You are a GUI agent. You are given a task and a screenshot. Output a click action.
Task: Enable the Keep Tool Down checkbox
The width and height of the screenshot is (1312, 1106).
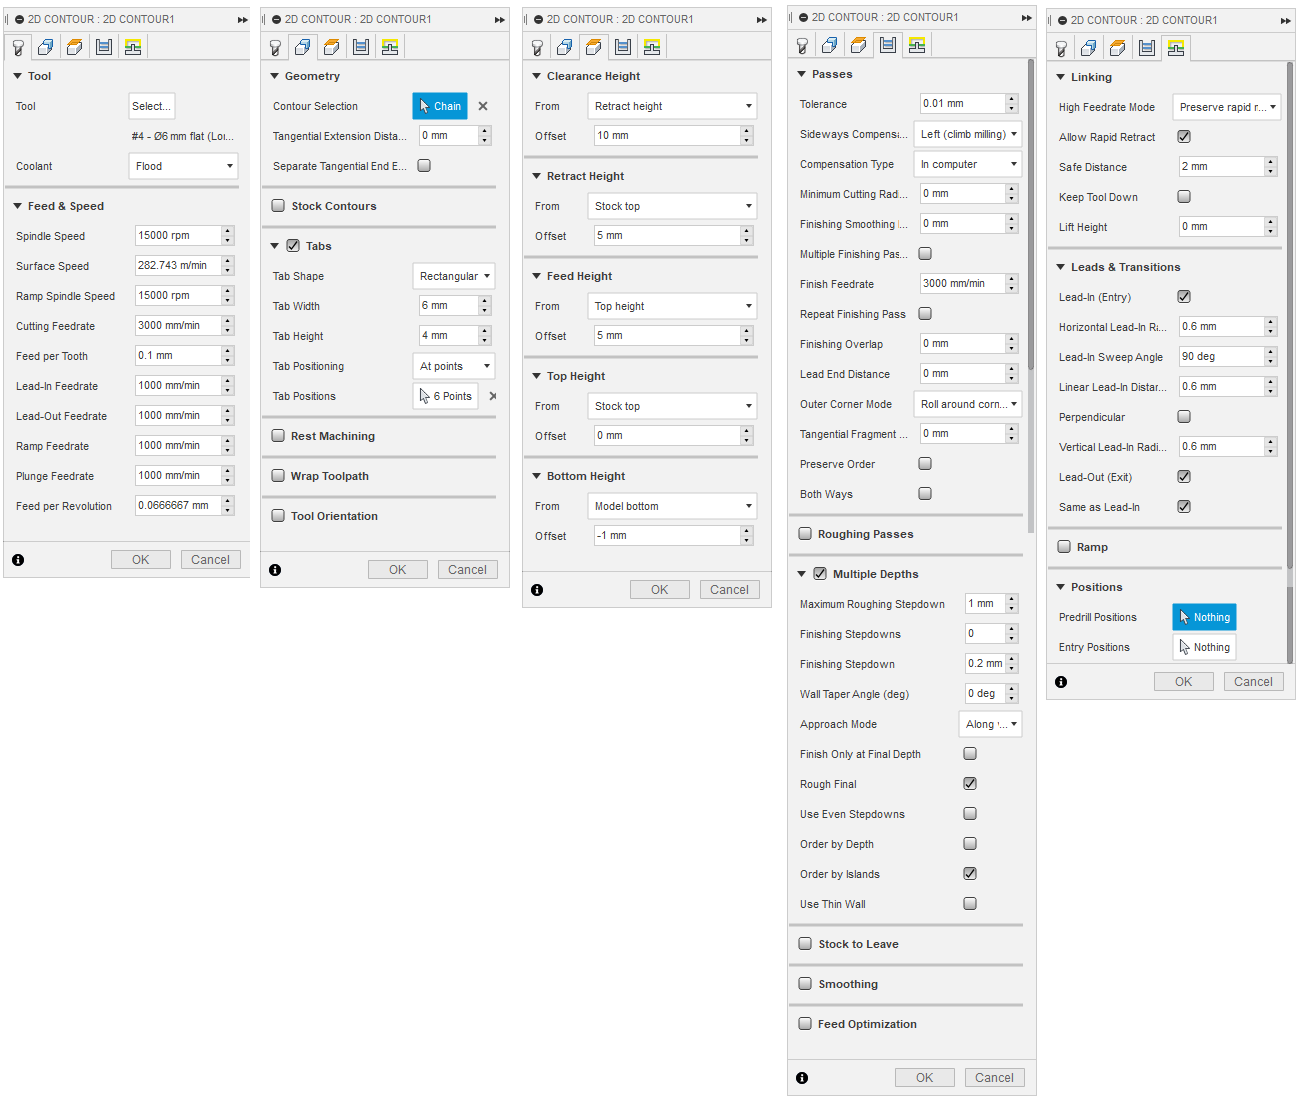[1184, 197]
